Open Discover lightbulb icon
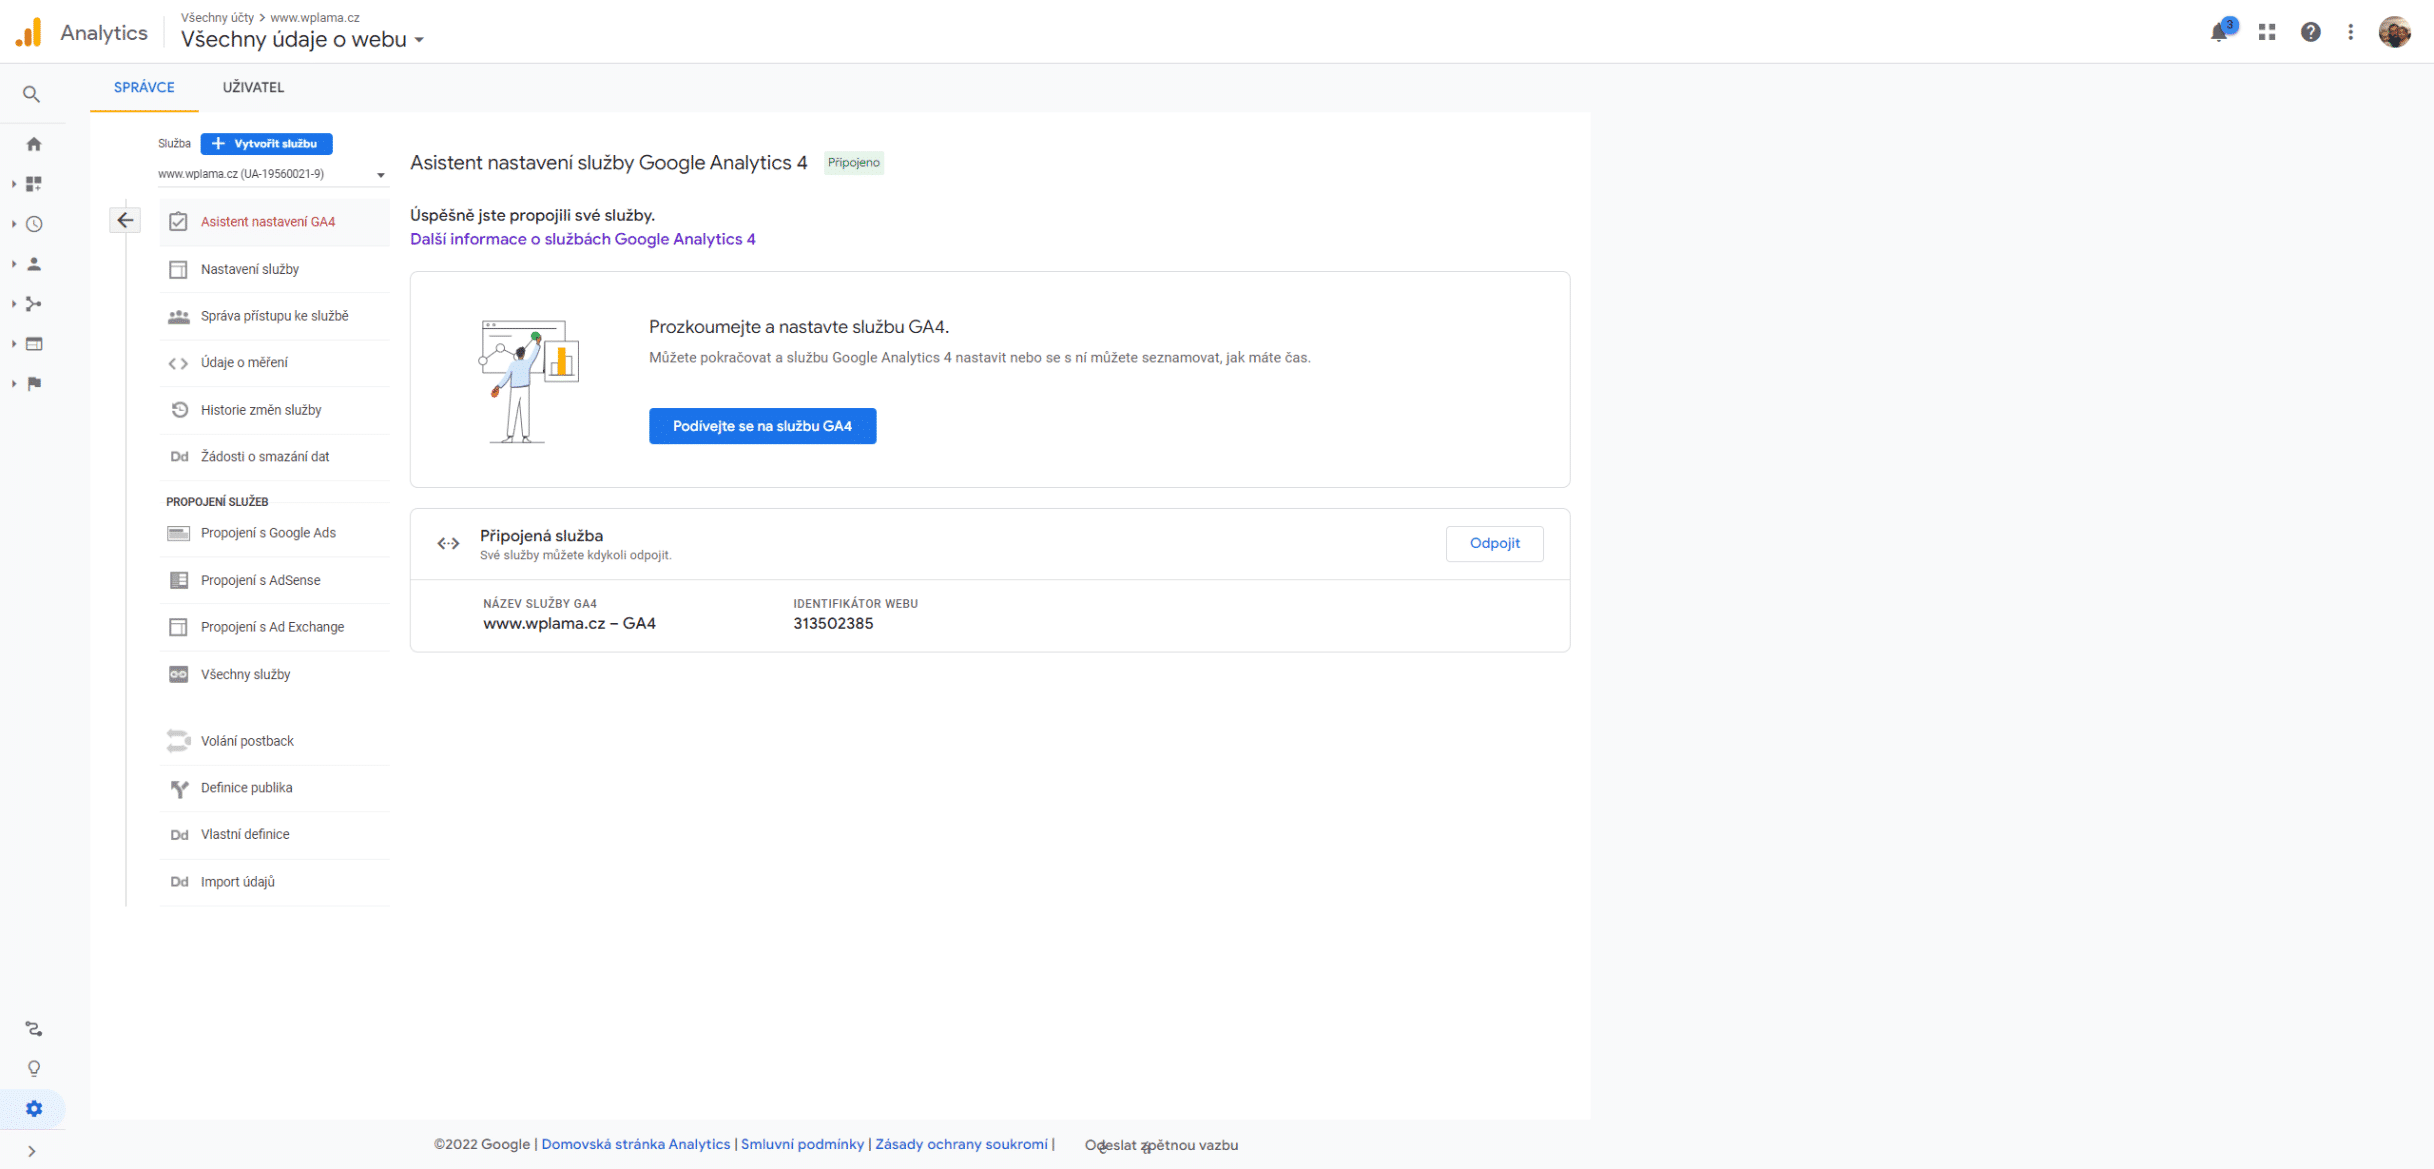Image resolution: width=2434 pixels, height=1169 pixels. tap(34, 1069)
